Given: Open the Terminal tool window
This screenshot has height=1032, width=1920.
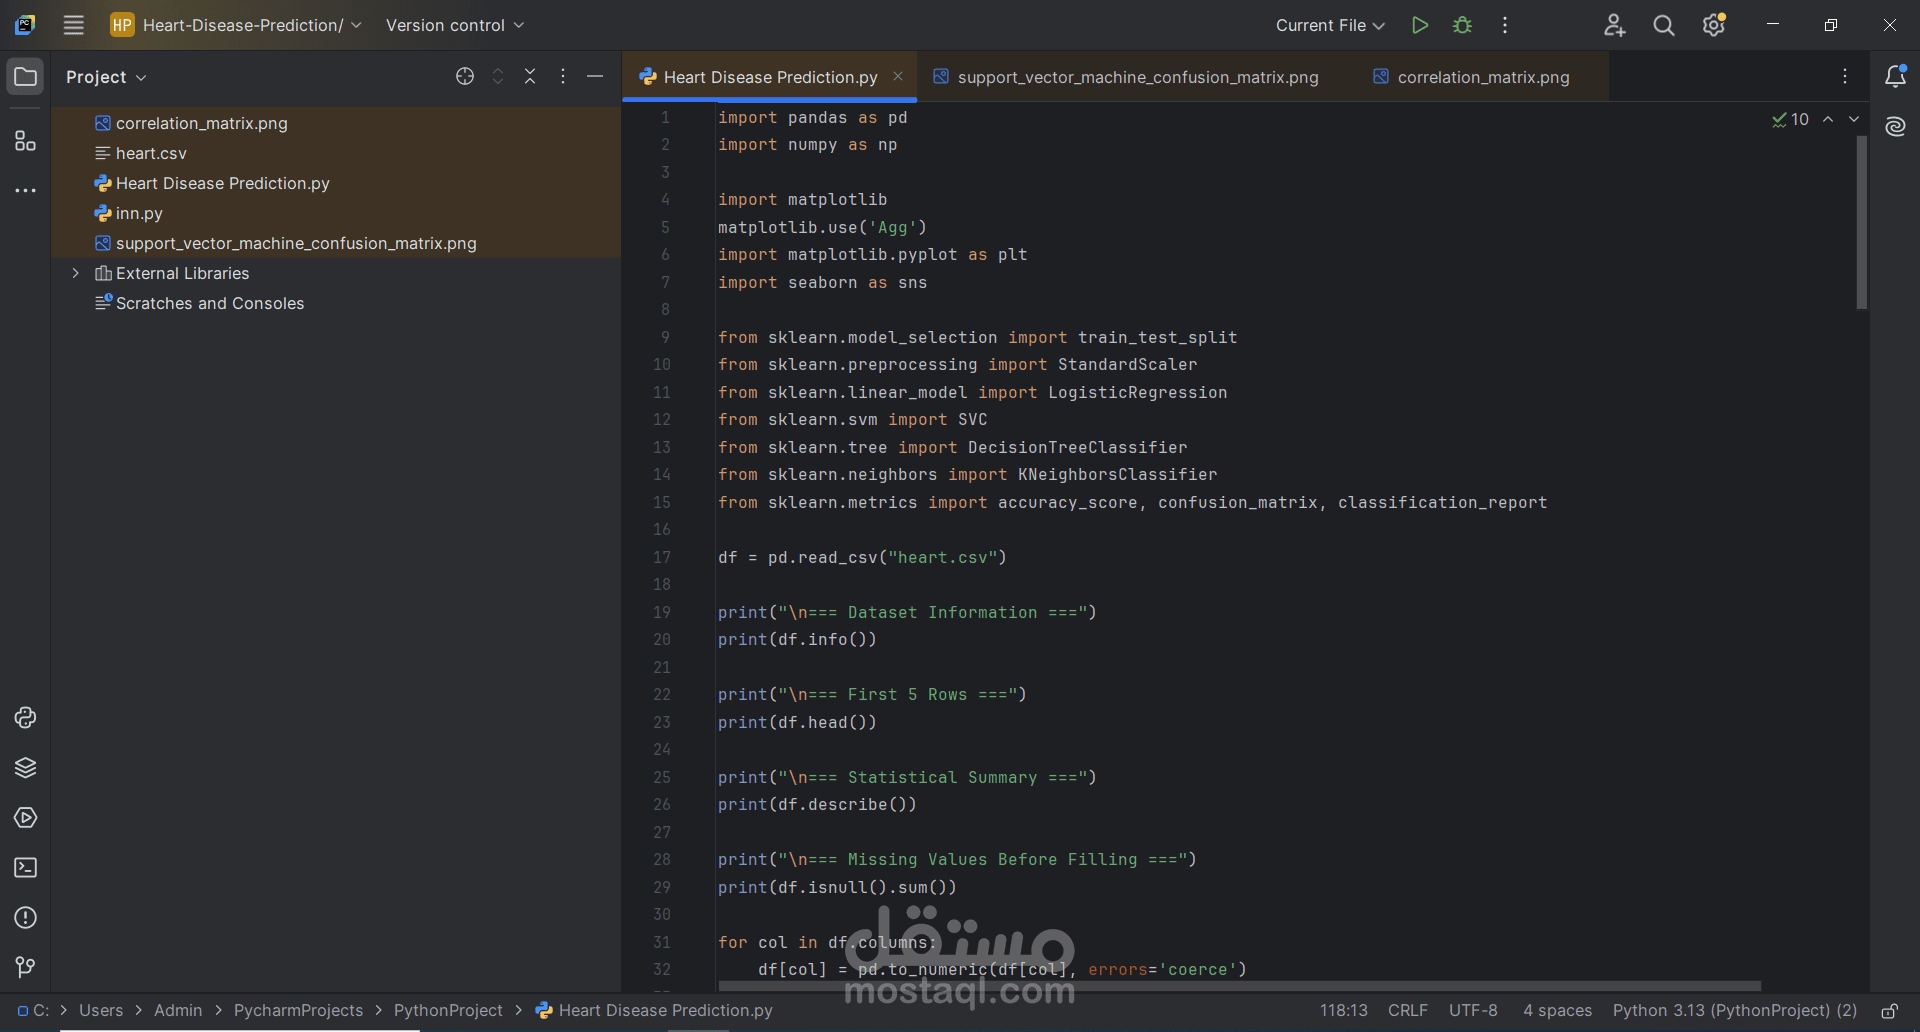Looking at the screenshot, I should pyautogui.click(x=26, y=868).
